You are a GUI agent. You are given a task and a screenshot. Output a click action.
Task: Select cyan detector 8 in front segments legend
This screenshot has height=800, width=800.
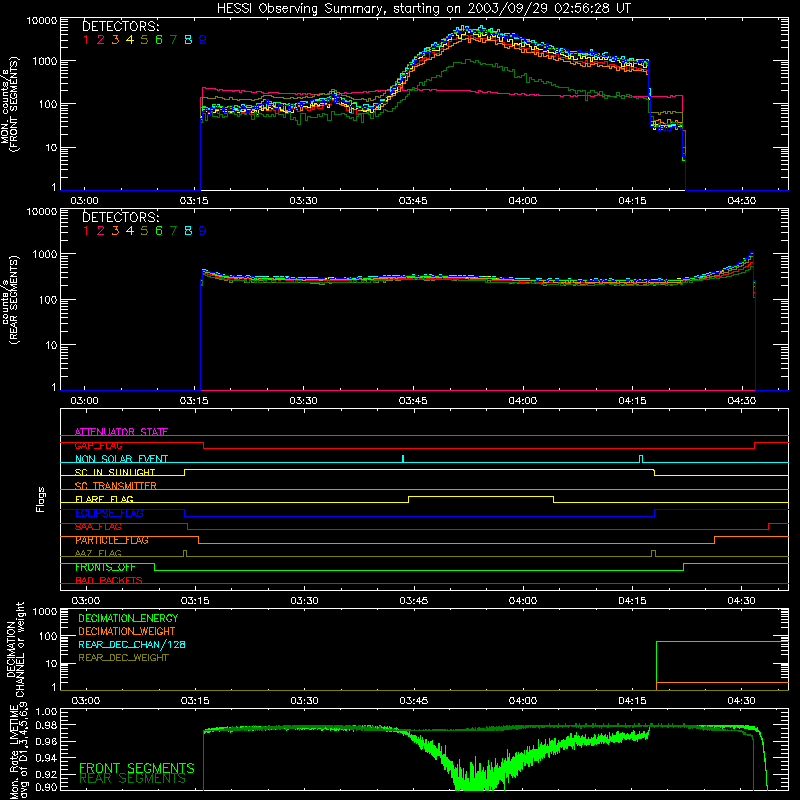188,40
